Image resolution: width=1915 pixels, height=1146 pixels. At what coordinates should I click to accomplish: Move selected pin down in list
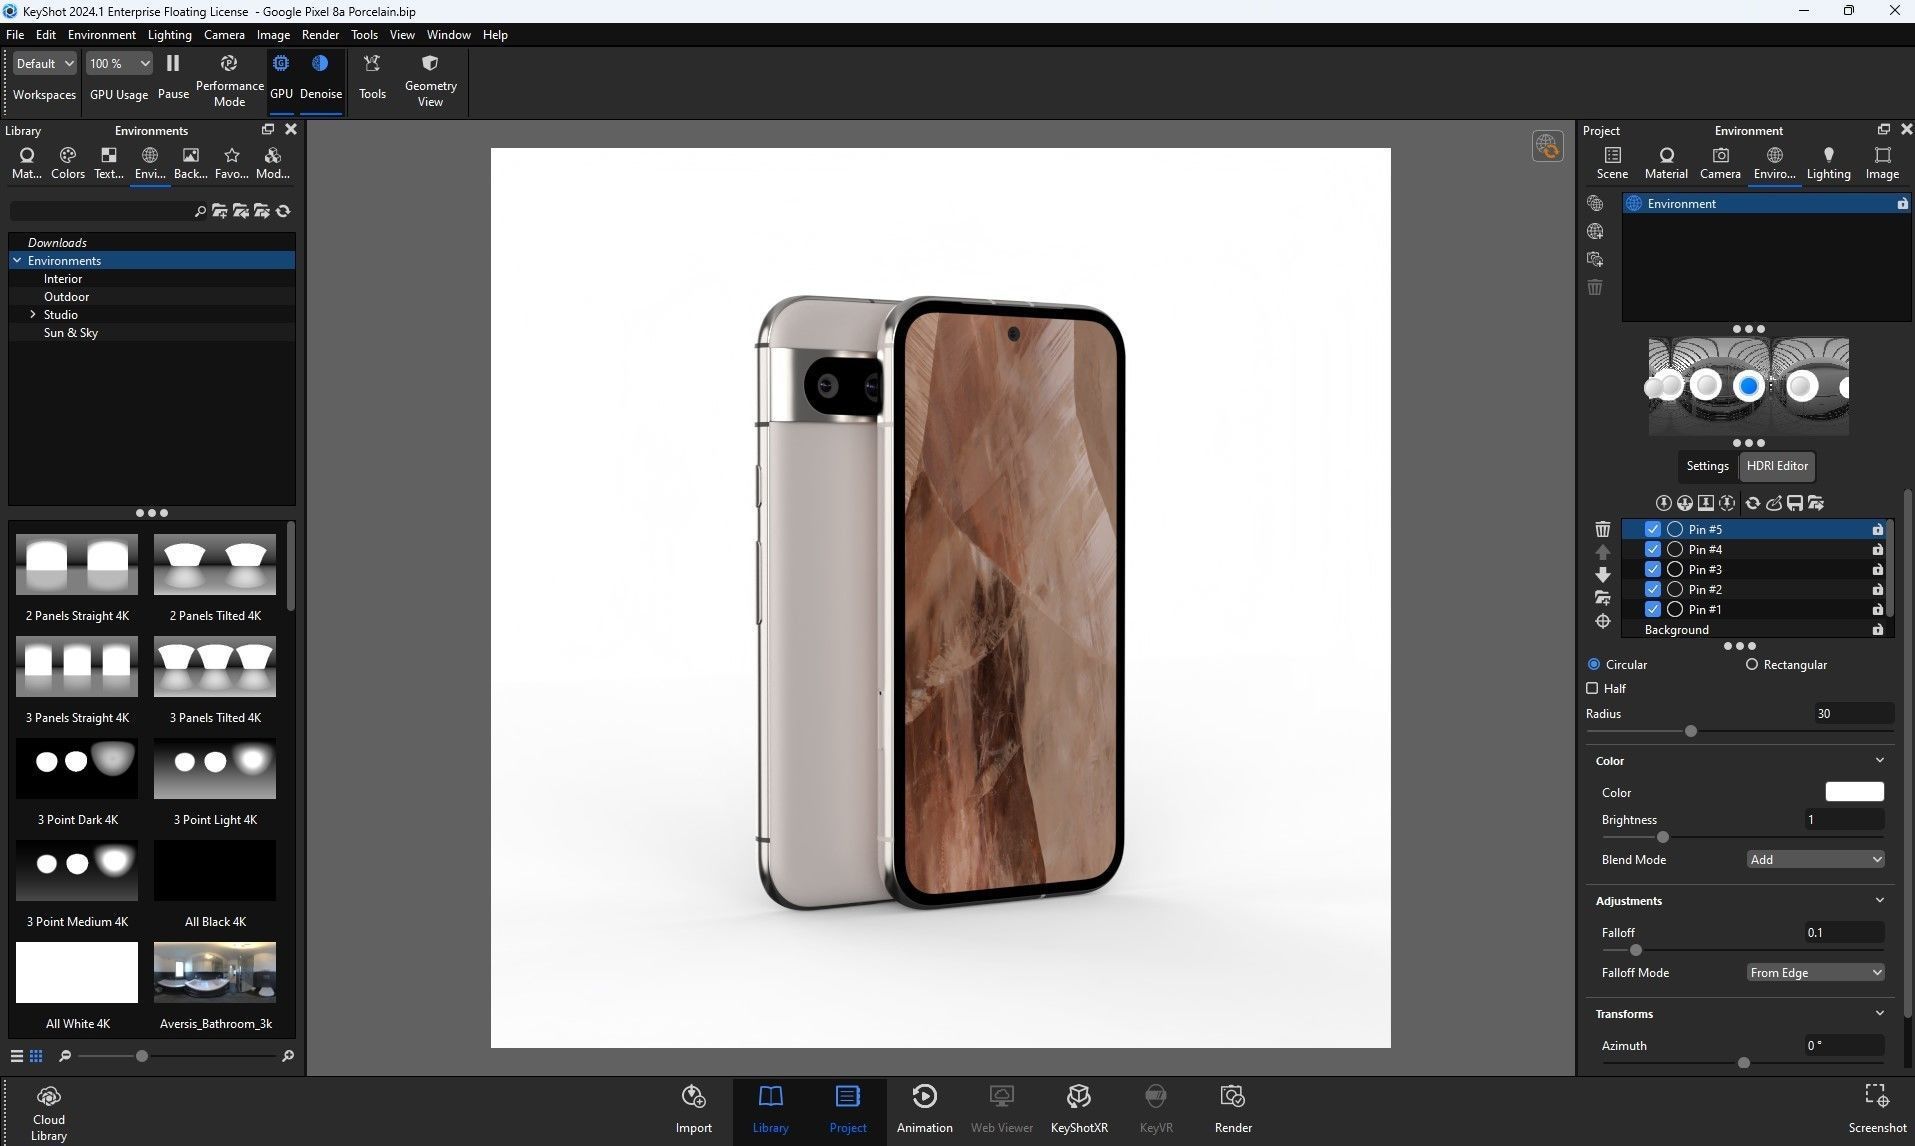pos(1602,575)
